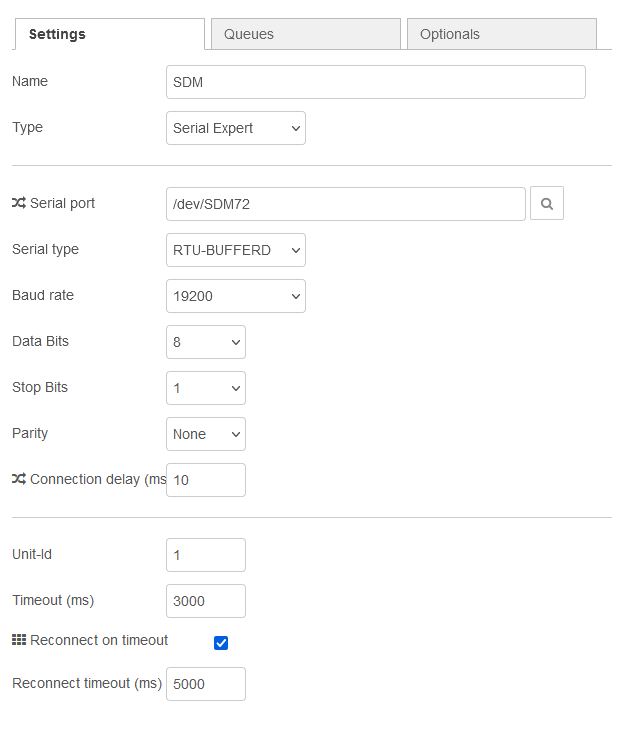Click the Reconnect timeout field showing 5000

[206, 684]
